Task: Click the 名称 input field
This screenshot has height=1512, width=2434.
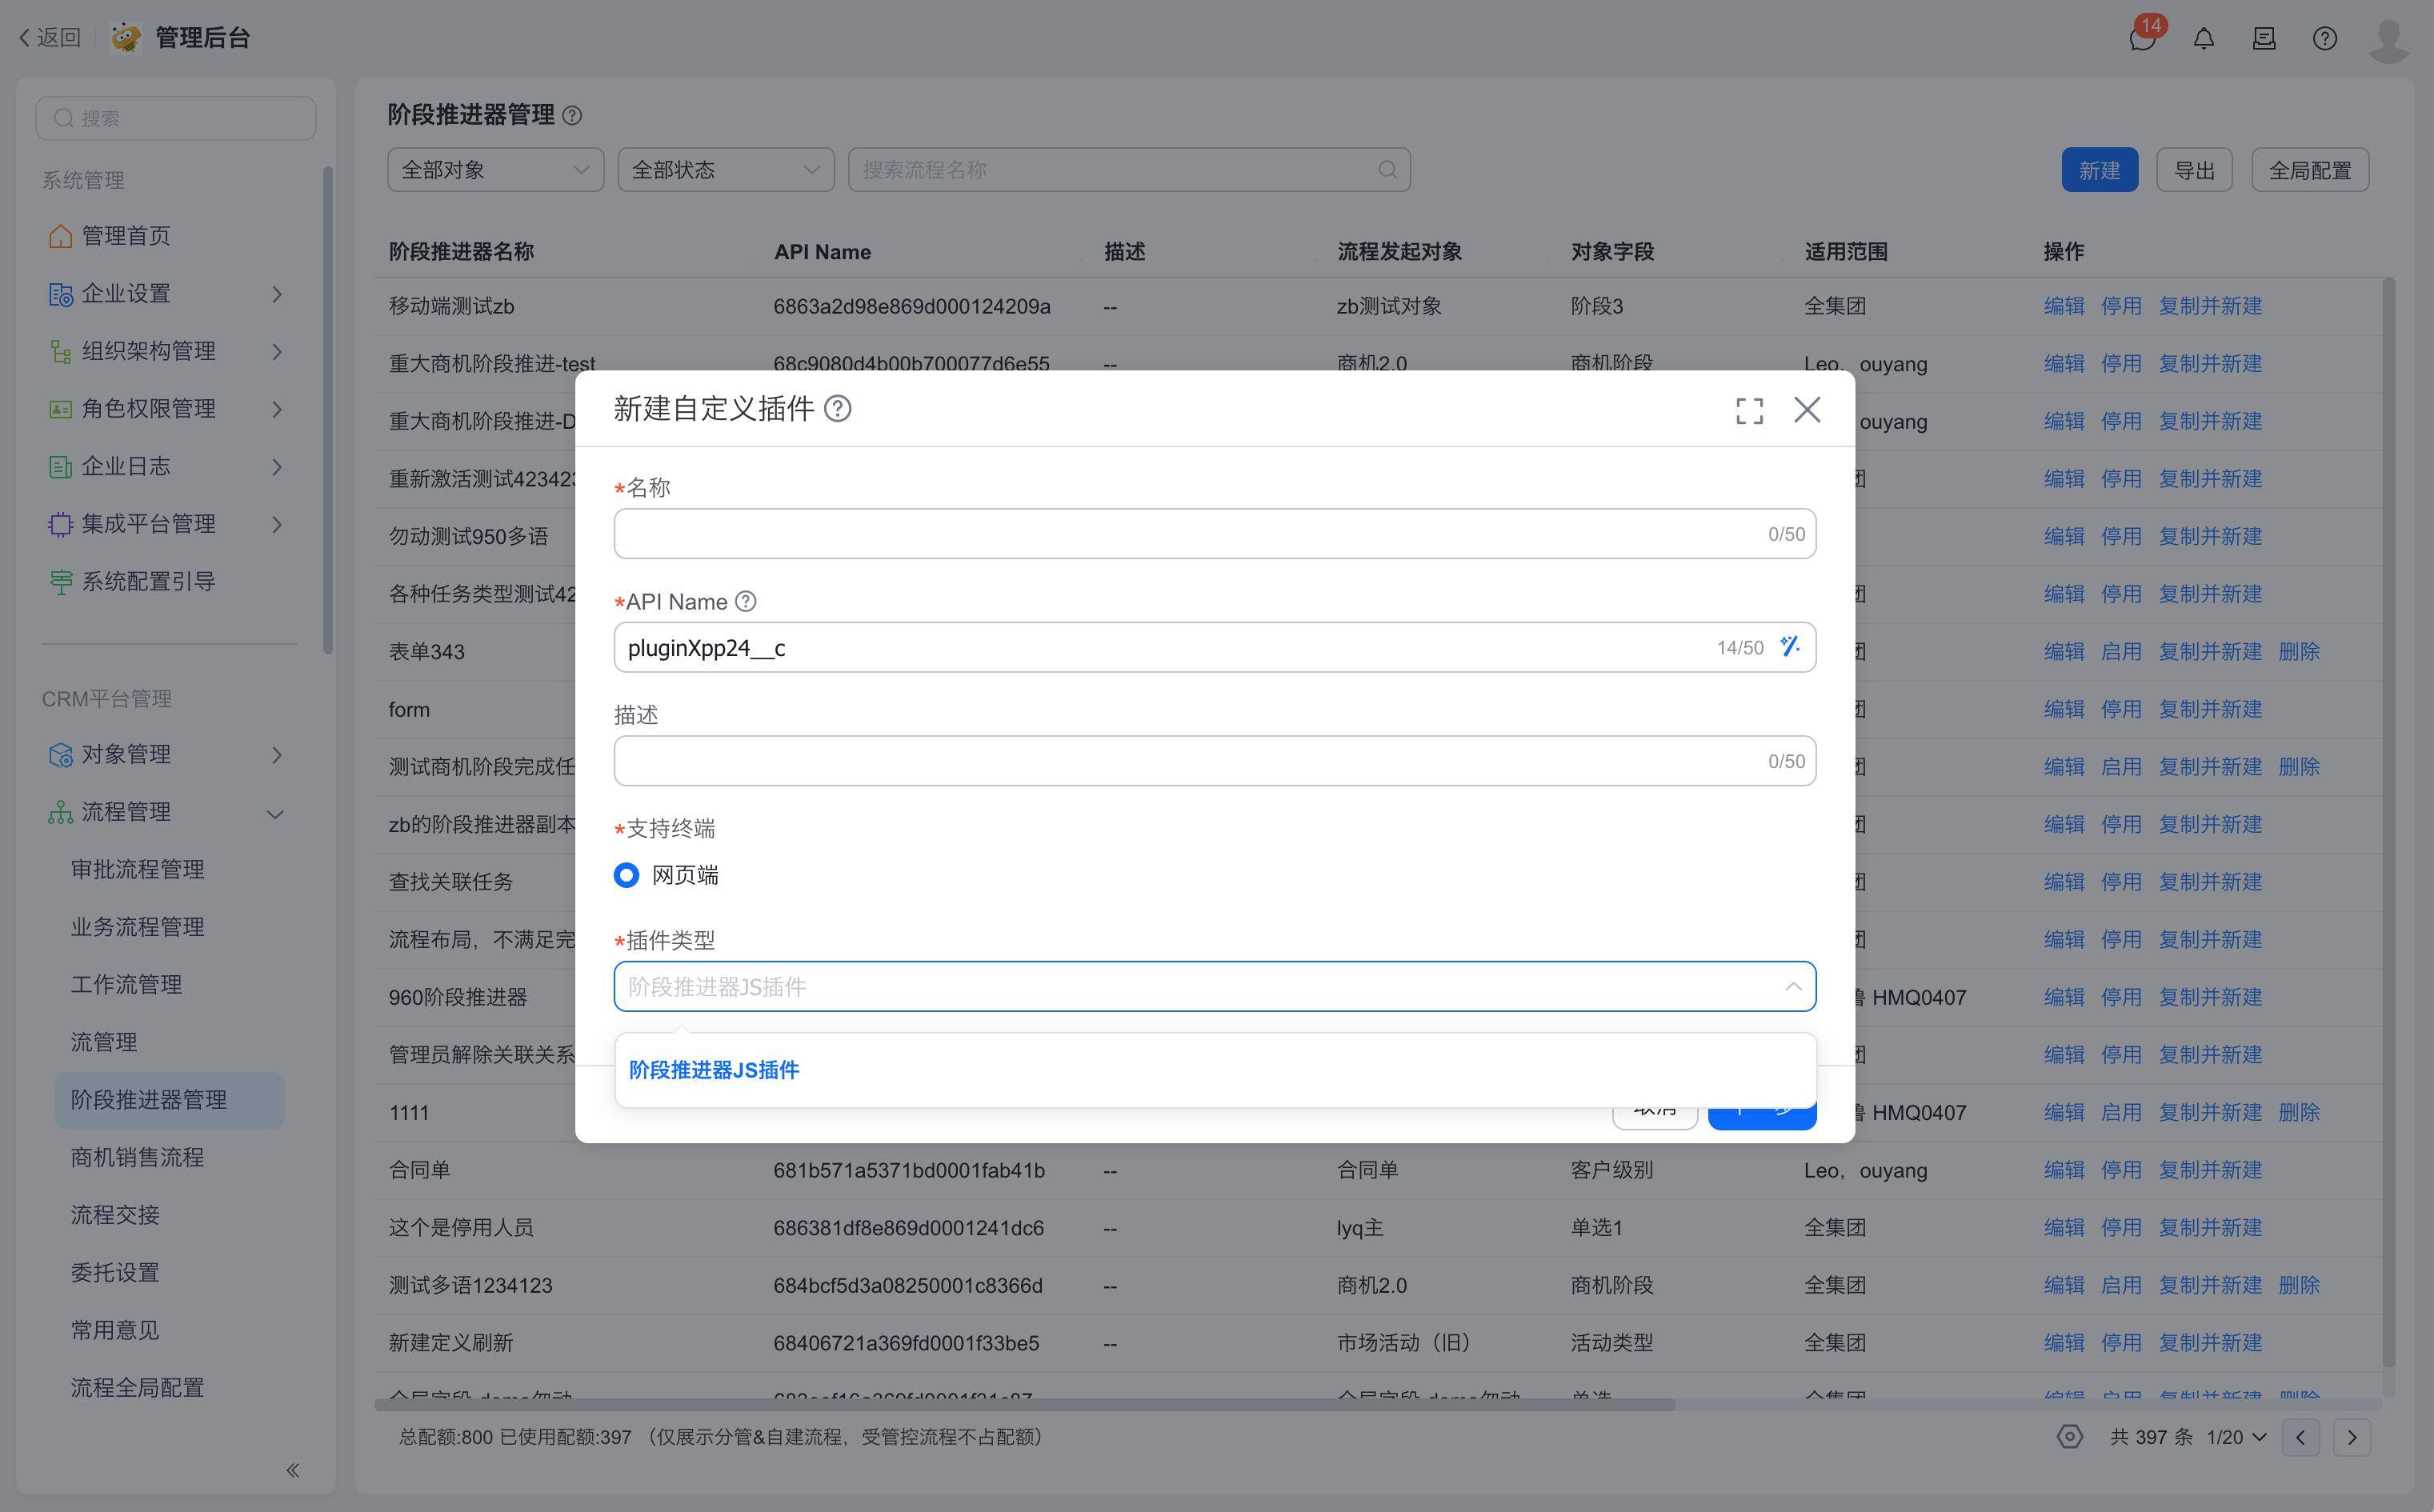Action: tap(1190, 534)
